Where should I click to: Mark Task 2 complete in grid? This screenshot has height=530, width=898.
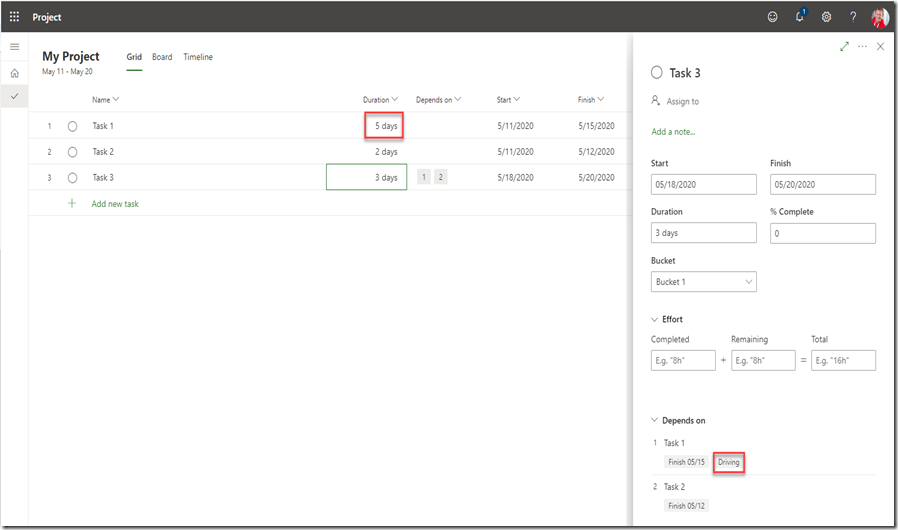pos(72,152)
